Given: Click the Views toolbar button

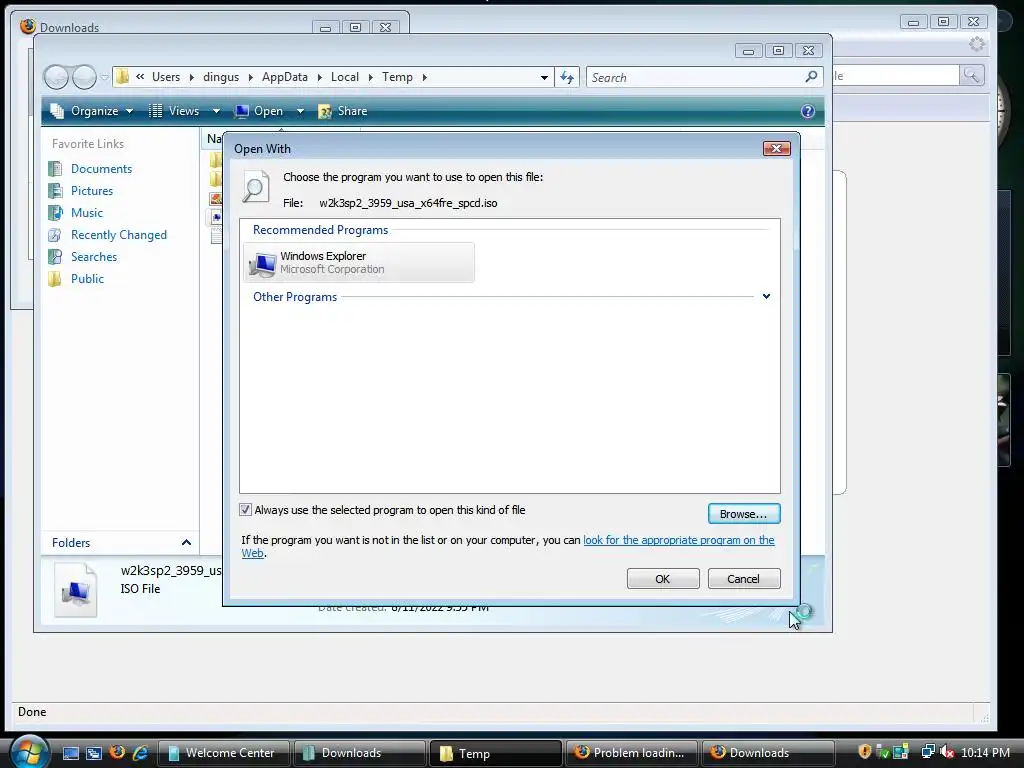Looking at the screenshot, I should click(x=174, y=111).
